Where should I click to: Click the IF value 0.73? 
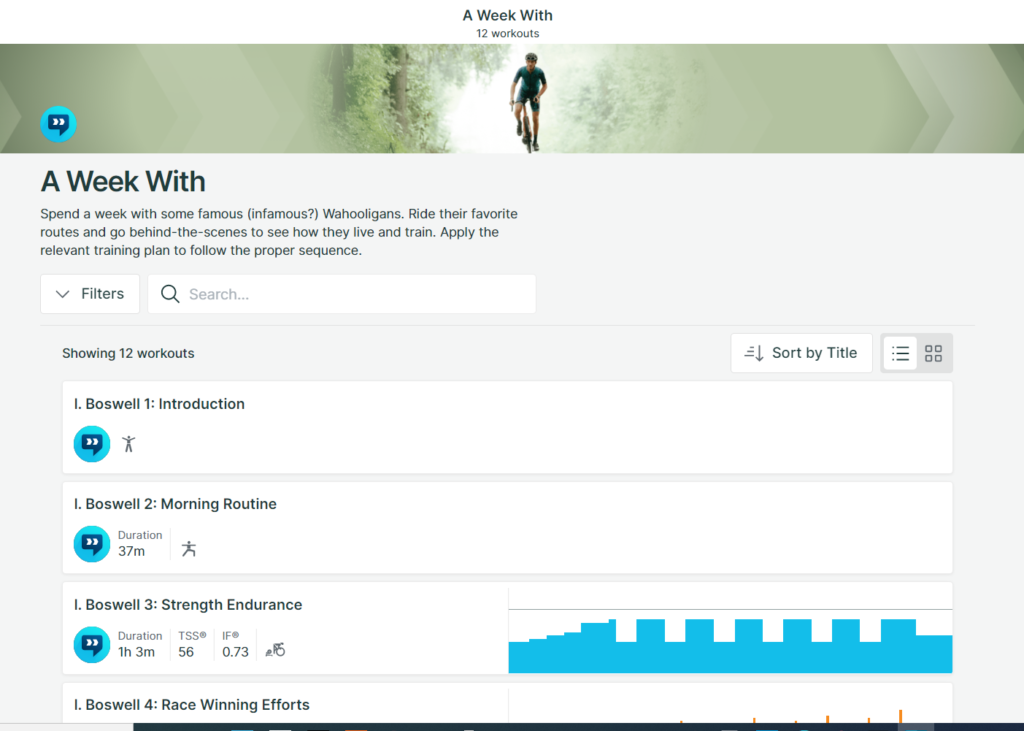(x=235, y=652)
